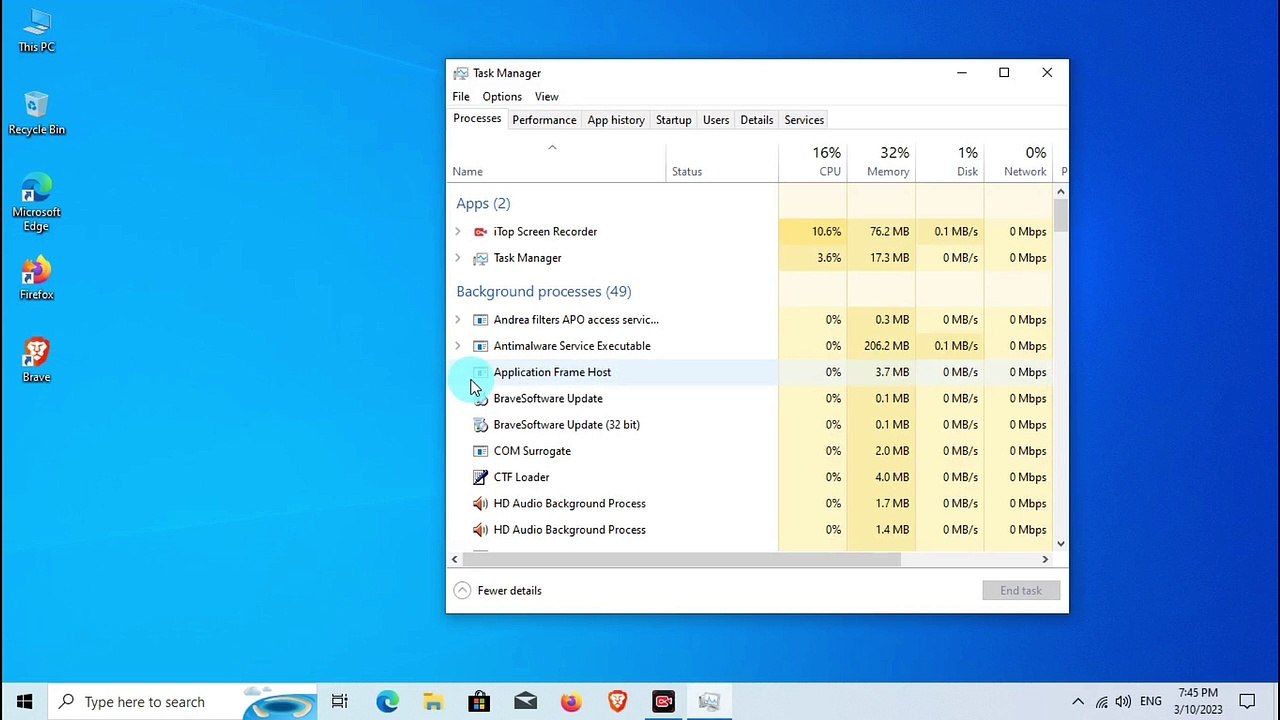Image resolution: width=1280 pixels, height=720 pixels.
Task: Open network status in system tray
Action: 1101,702
